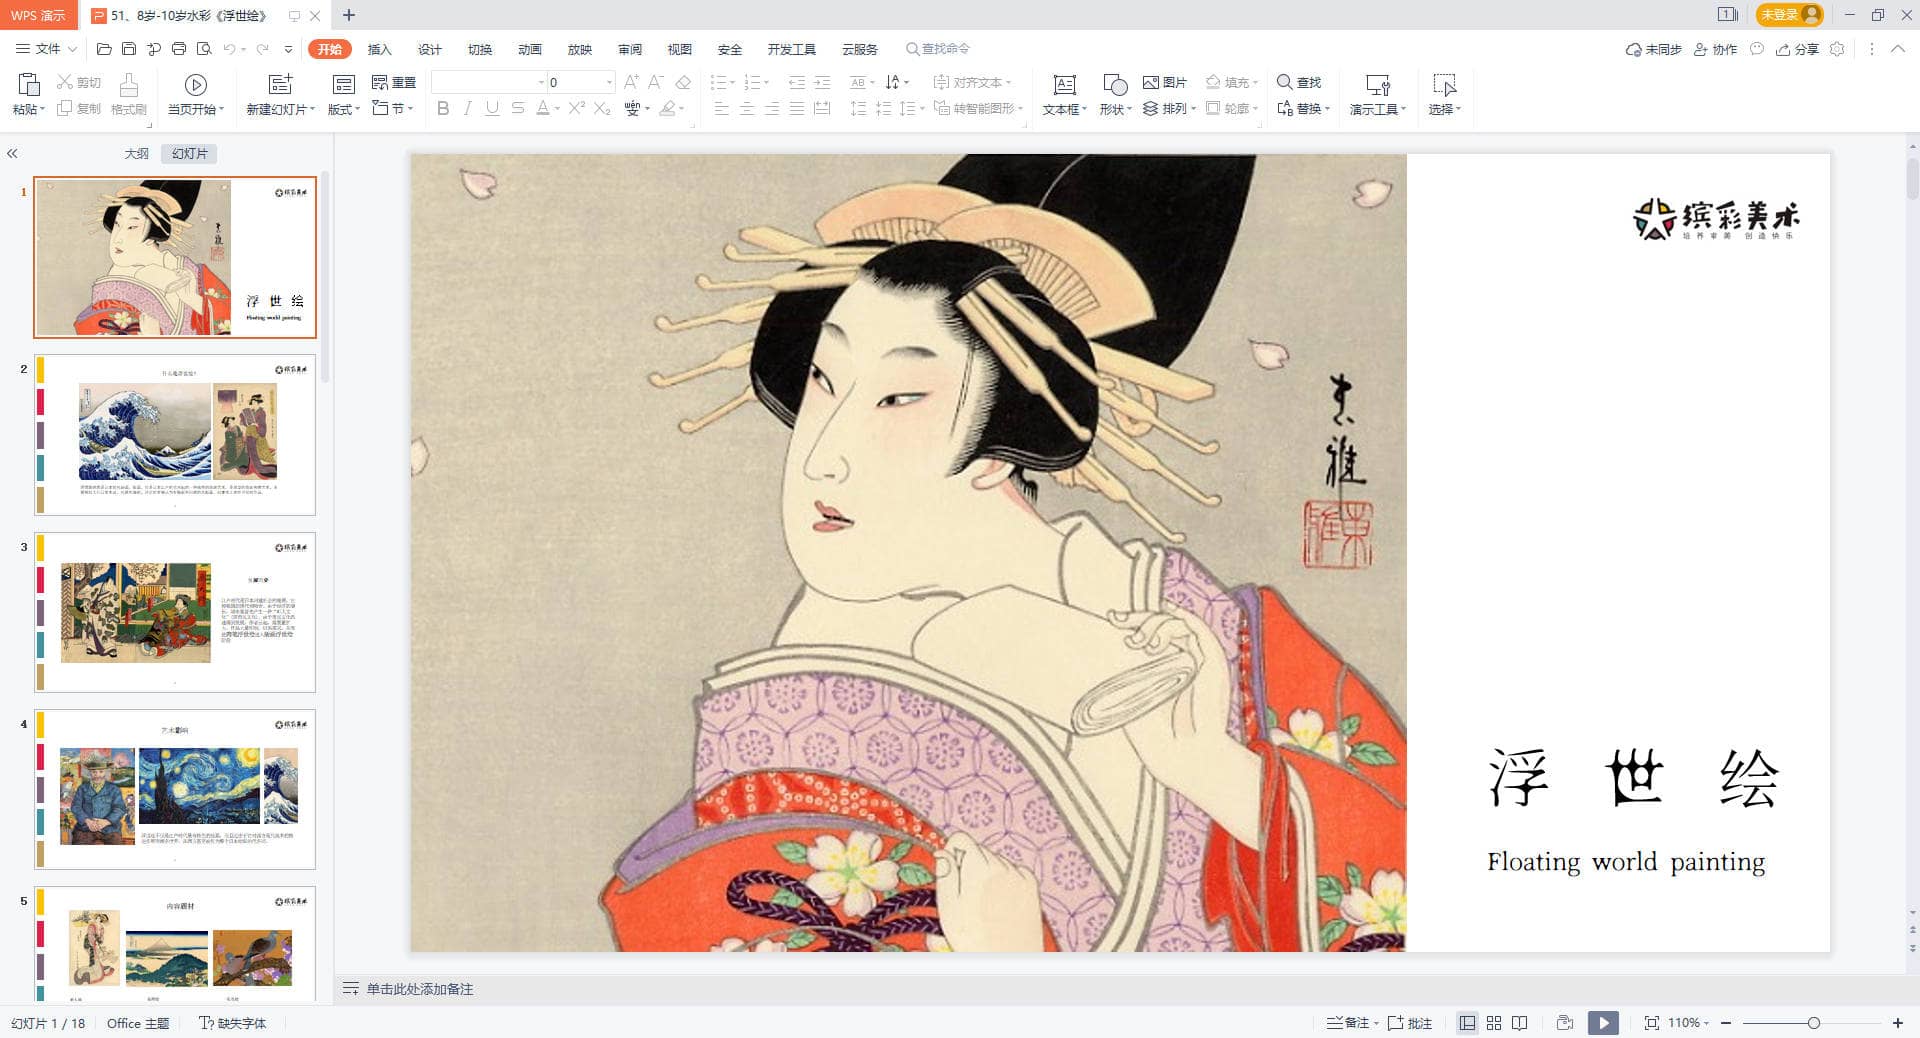Click the Share (分享) button
The image size is (1920, 1038).
pyautogui.click(x=1797, y=49)
